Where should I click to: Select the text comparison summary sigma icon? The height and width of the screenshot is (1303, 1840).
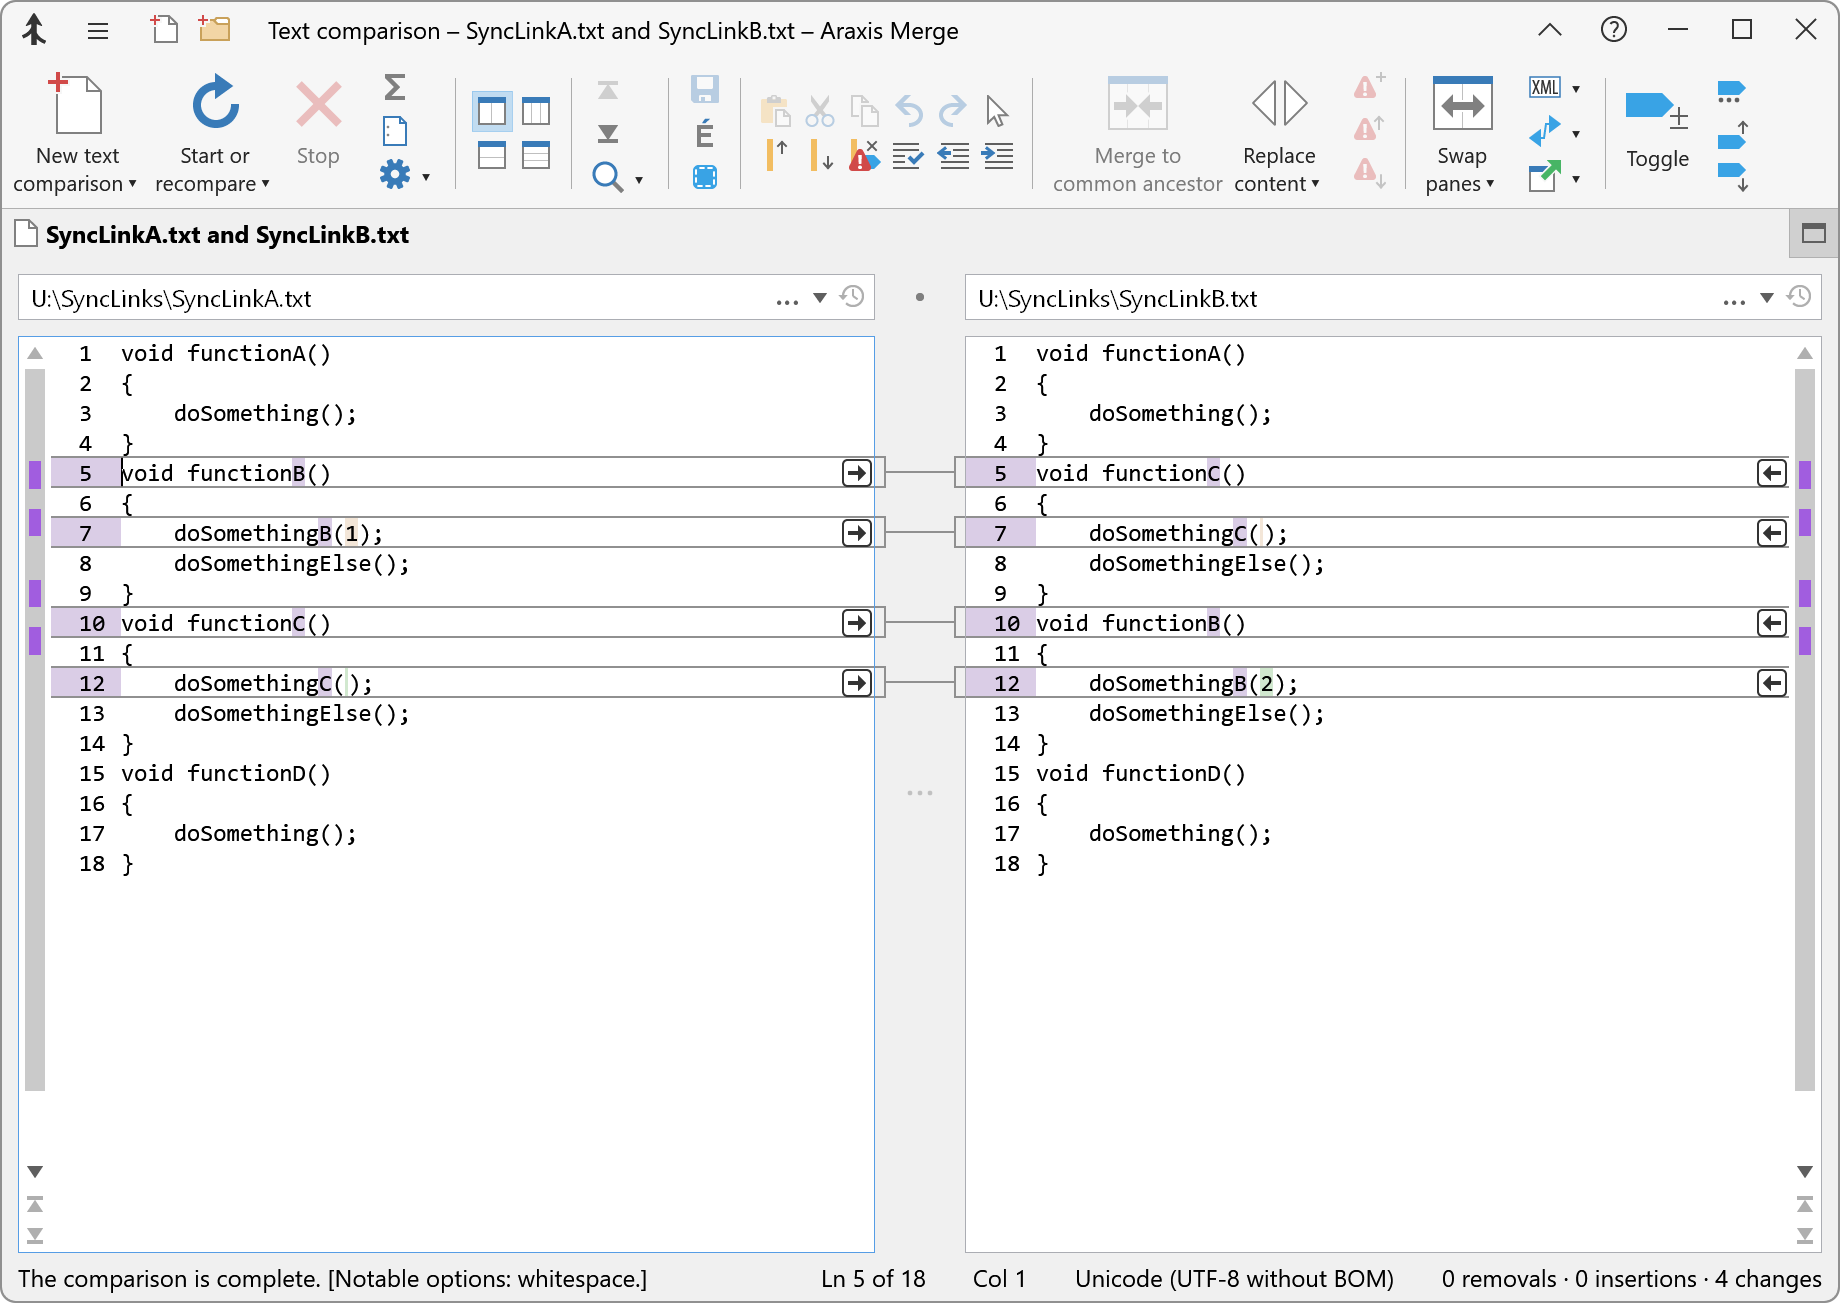(x=395, y=89)
